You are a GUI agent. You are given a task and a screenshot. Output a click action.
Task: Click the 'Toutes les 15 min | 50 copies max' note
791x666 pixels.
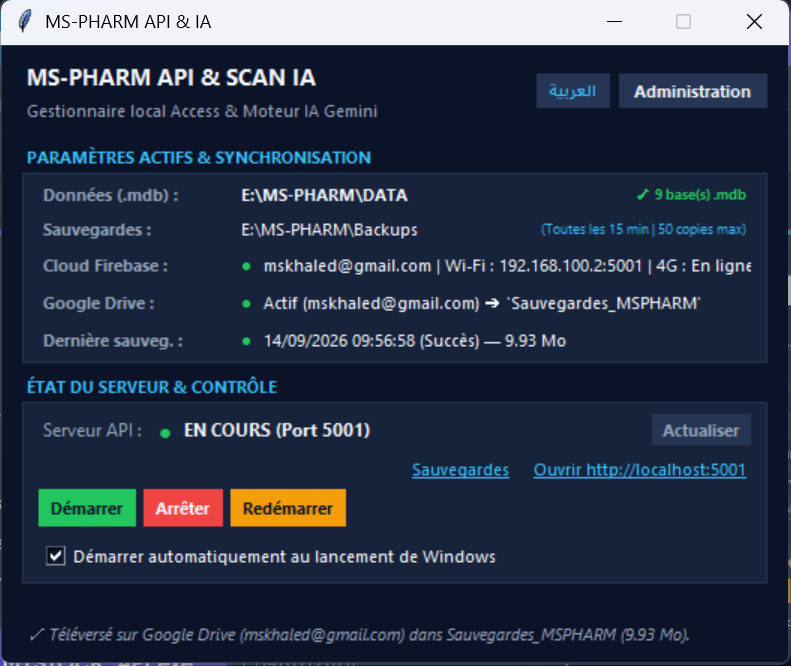point(643,230)
